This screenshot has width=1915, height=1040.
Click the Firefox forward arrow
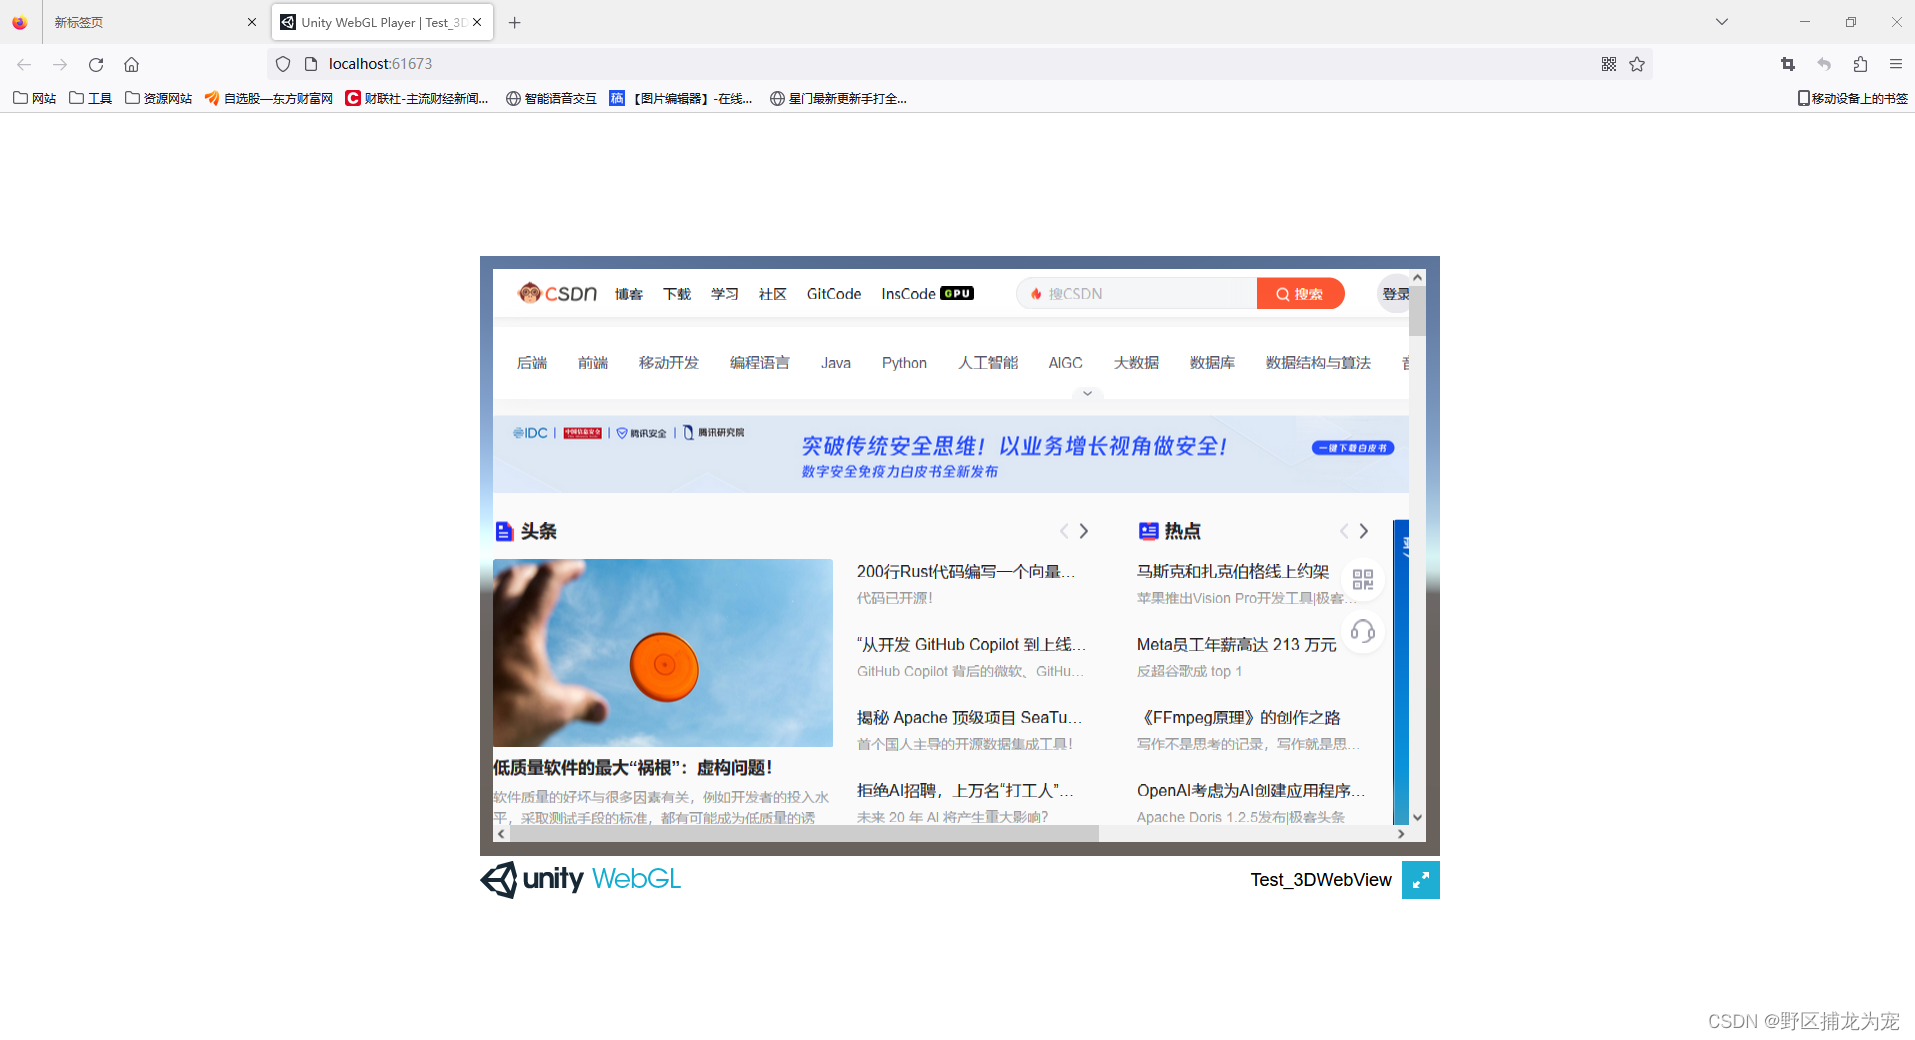[x=60, y=64]
